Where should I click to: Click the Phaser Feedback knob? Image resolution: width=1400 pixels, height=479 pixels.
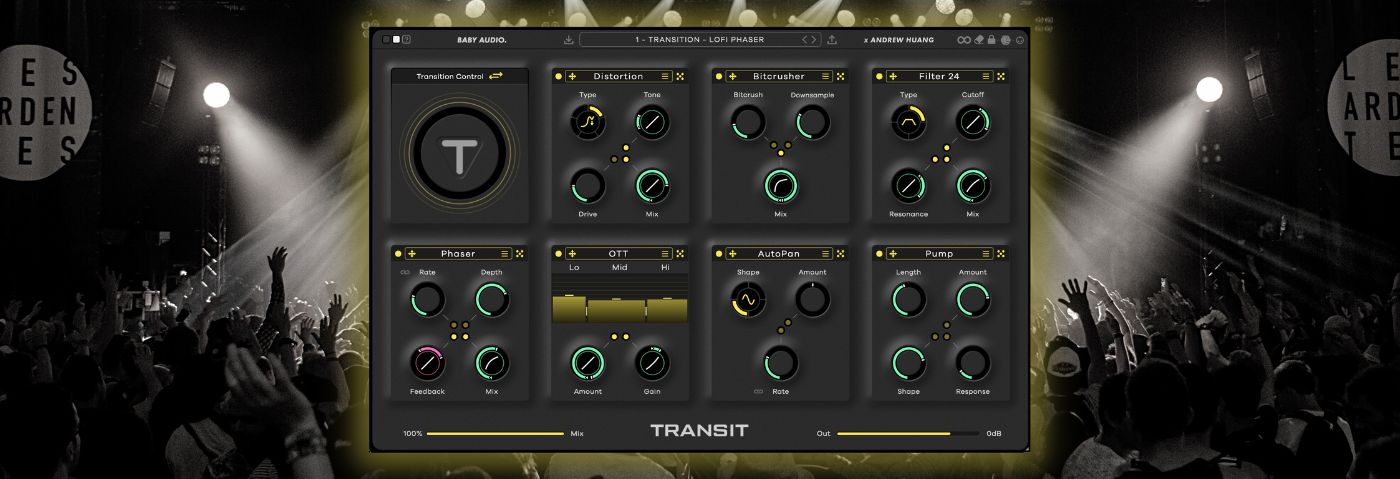pos(427,362)
